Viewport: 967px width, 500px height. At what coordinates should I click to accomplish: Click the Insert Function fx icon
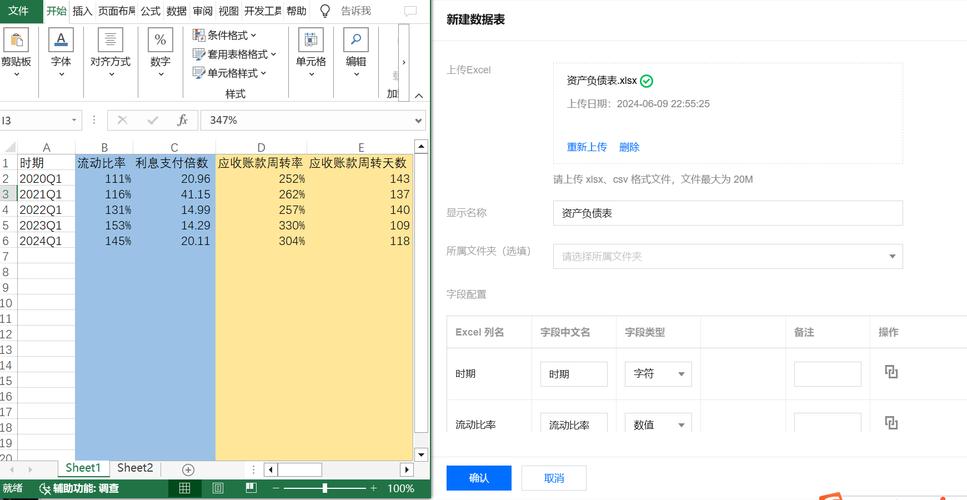pos(183,120)
